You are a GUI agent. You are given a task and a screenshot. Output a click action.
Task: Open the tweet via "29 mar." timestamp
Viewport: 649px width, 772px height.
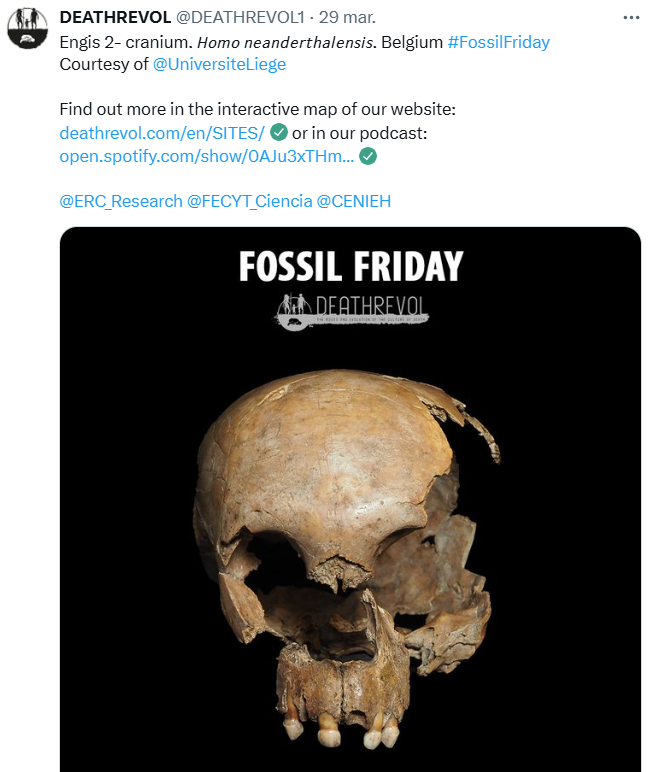coord(346,18)
